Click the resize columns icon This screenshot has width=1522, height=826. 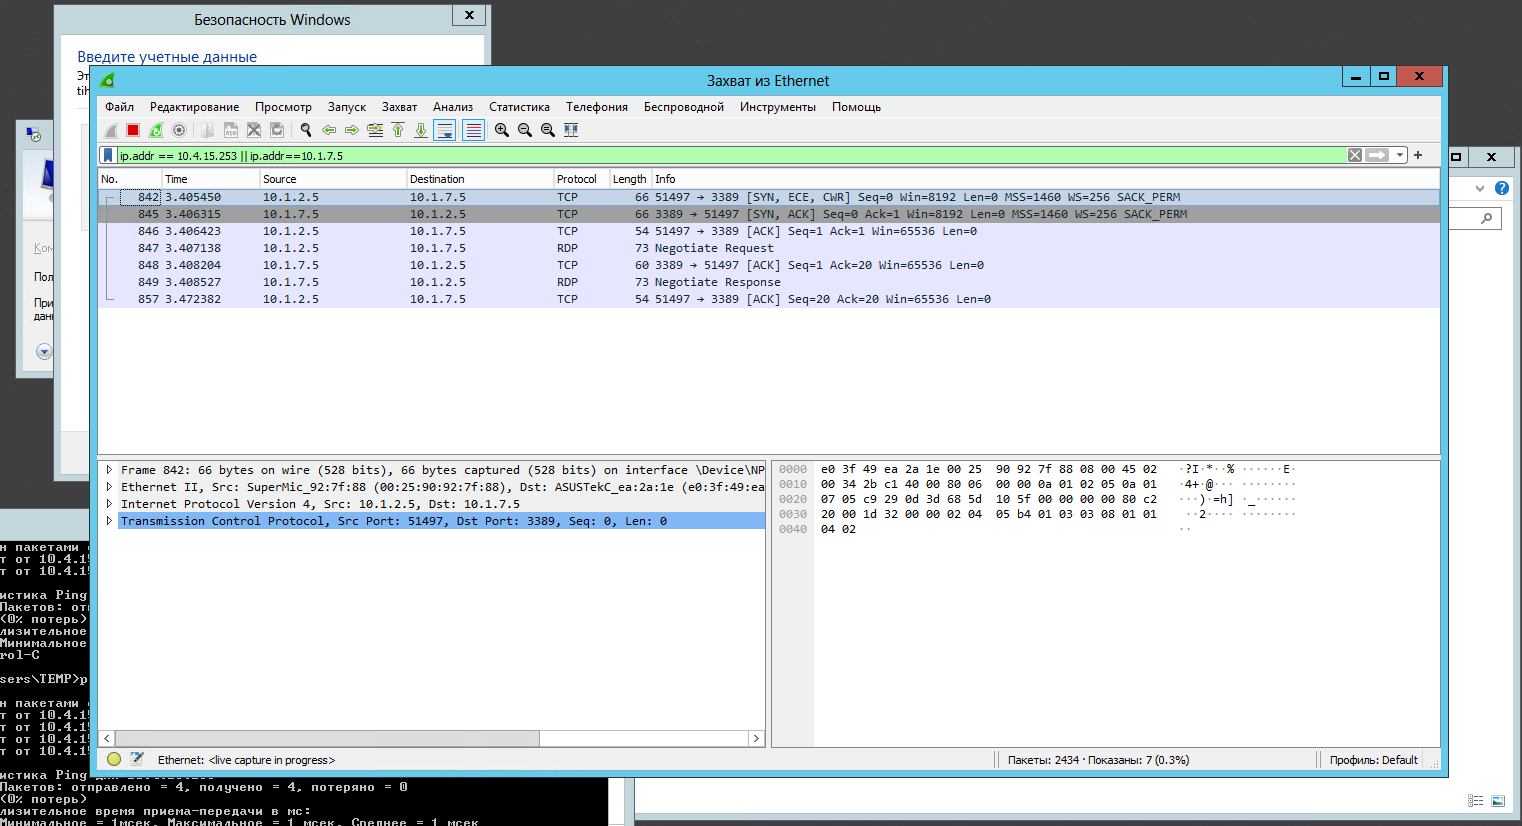click(571, 130)
